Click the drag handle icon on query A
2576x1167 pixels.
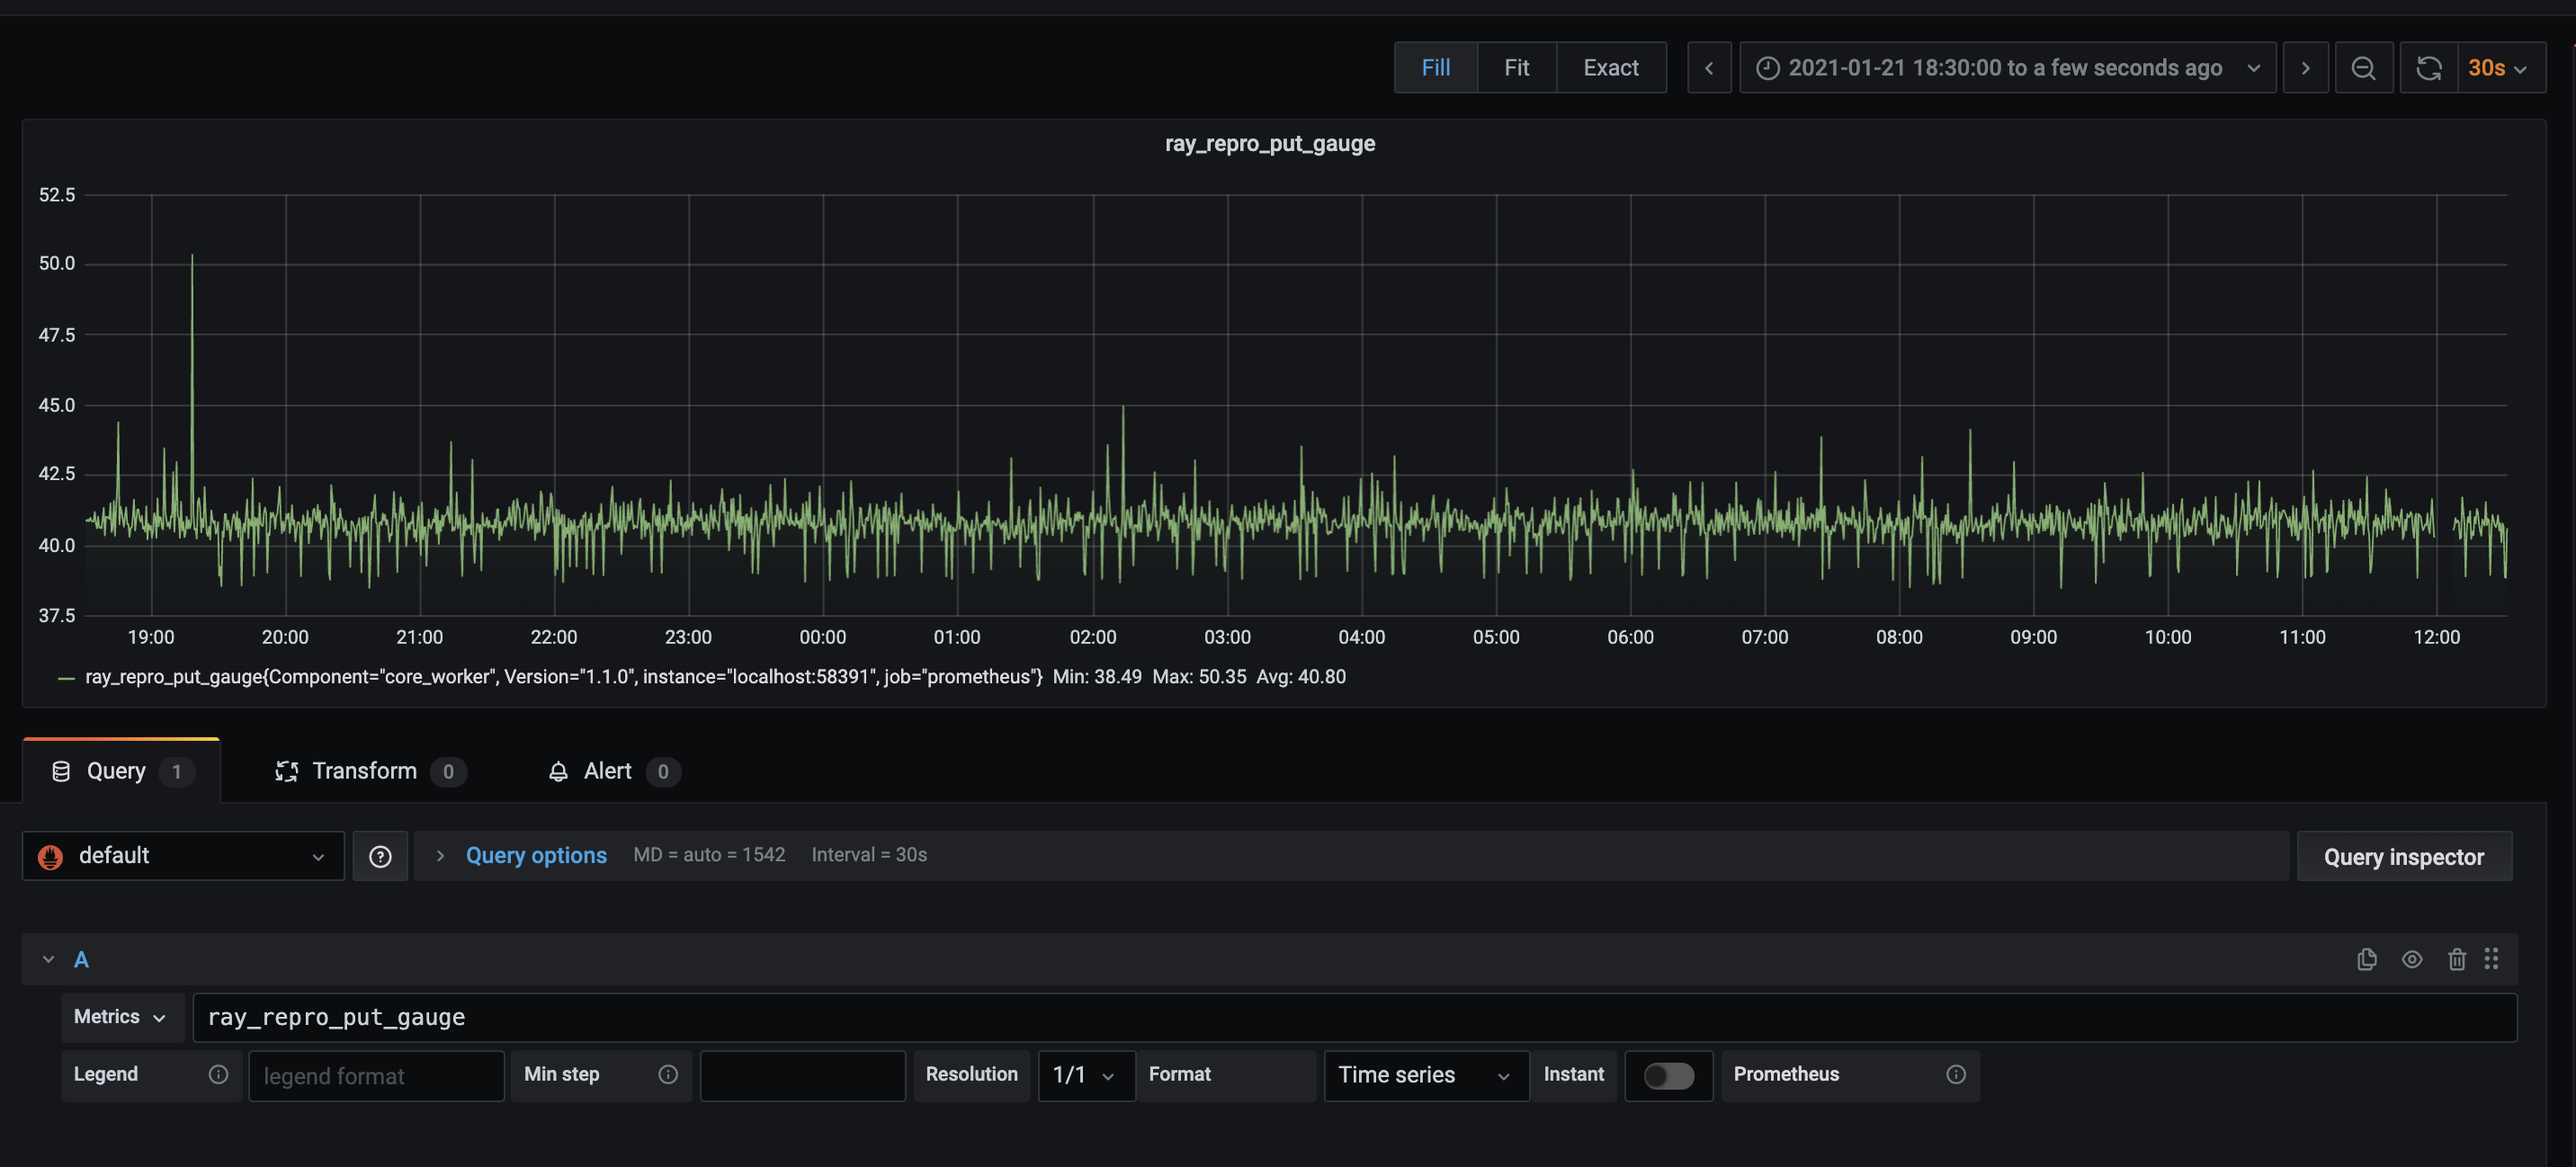2492,959
